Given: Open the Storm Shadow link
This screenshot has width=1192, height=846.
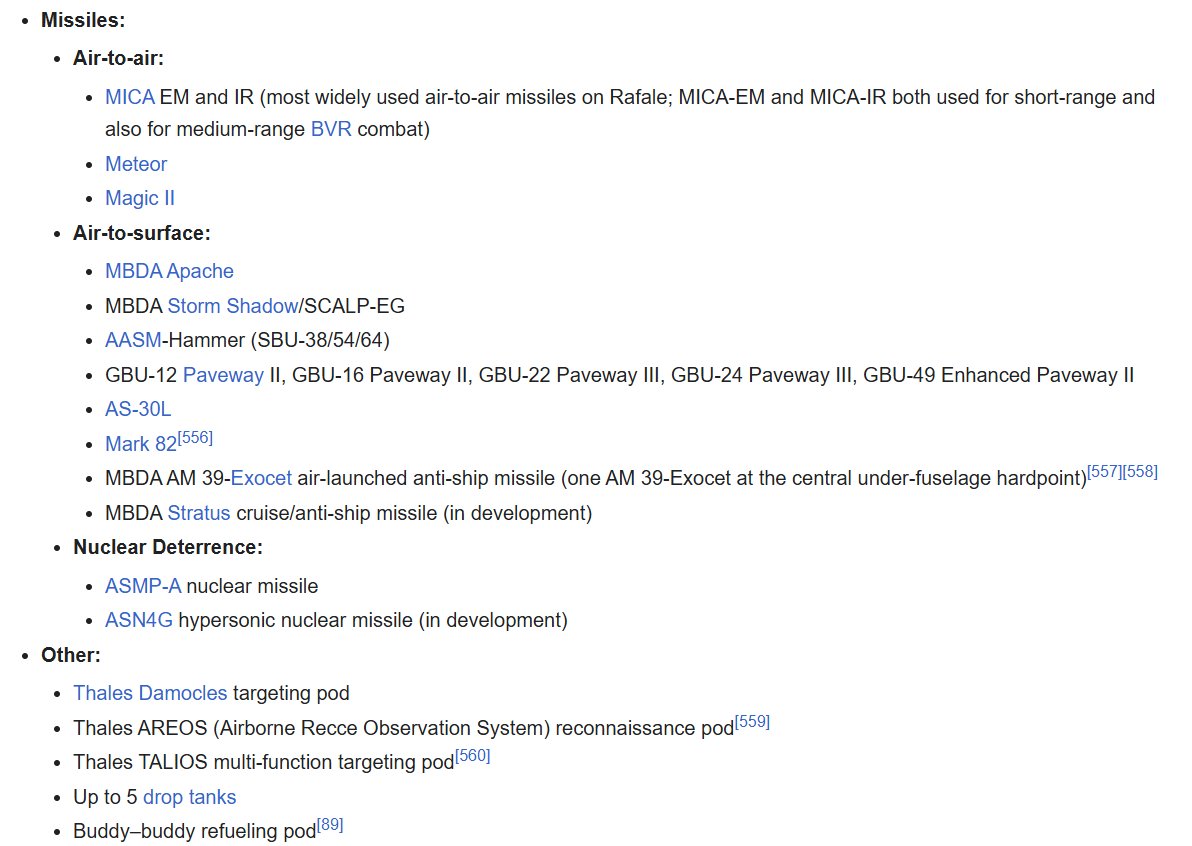Looking at the screenshot, I should (x=233, y=306).
